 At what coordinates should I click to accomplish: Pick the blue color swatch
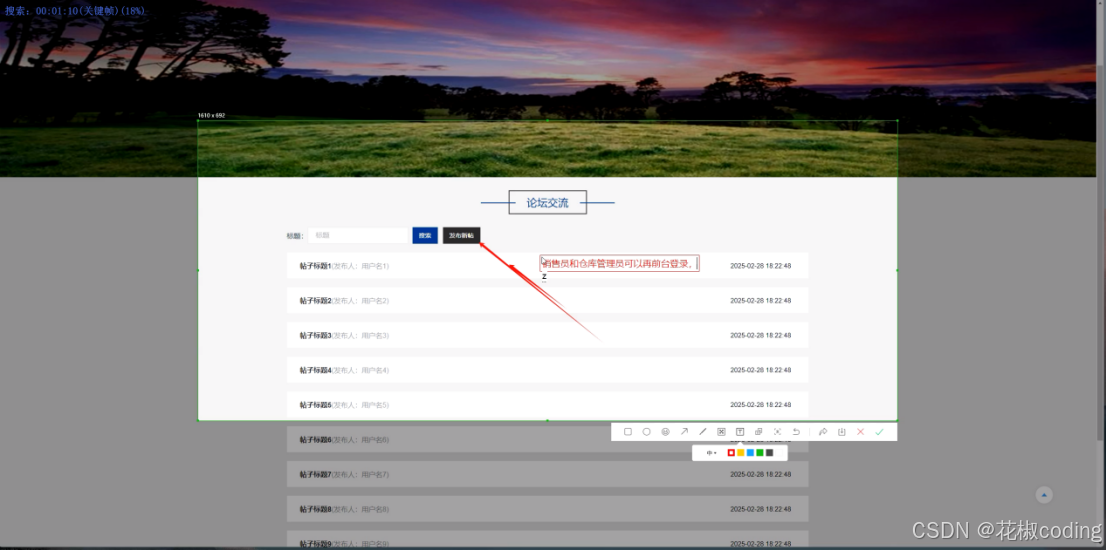coord(750,453)
